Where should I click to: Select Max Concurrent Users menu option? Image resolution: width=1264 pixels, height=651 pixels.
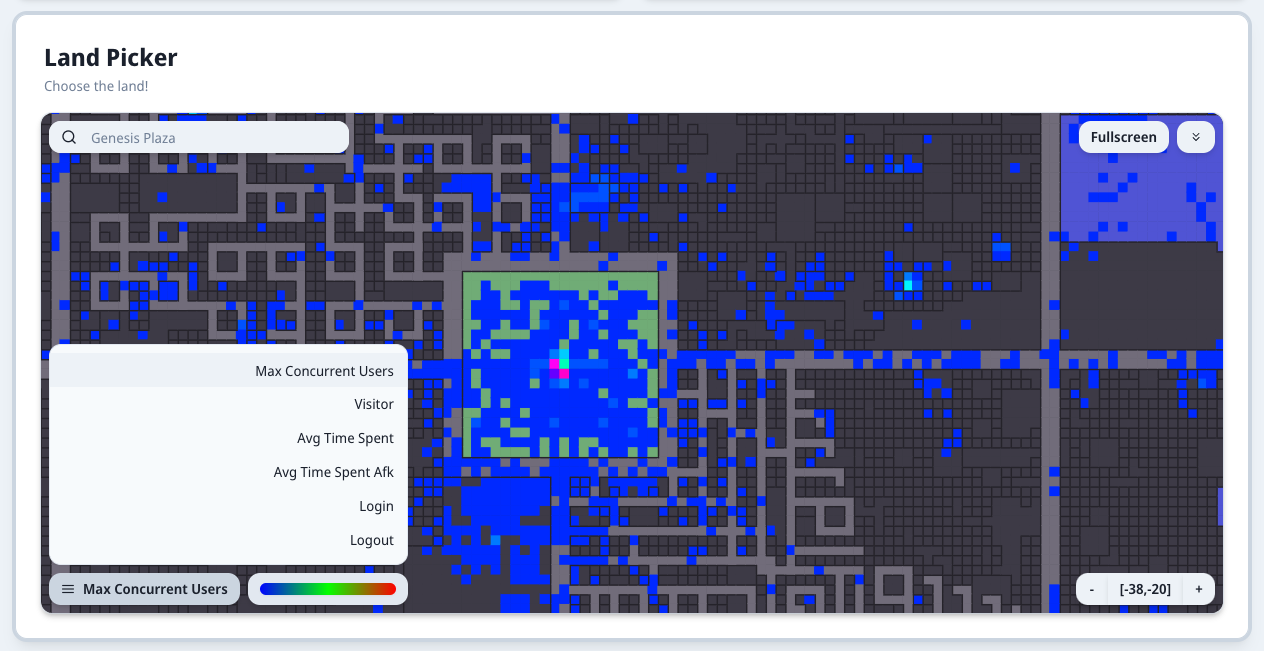click(228, 371)
